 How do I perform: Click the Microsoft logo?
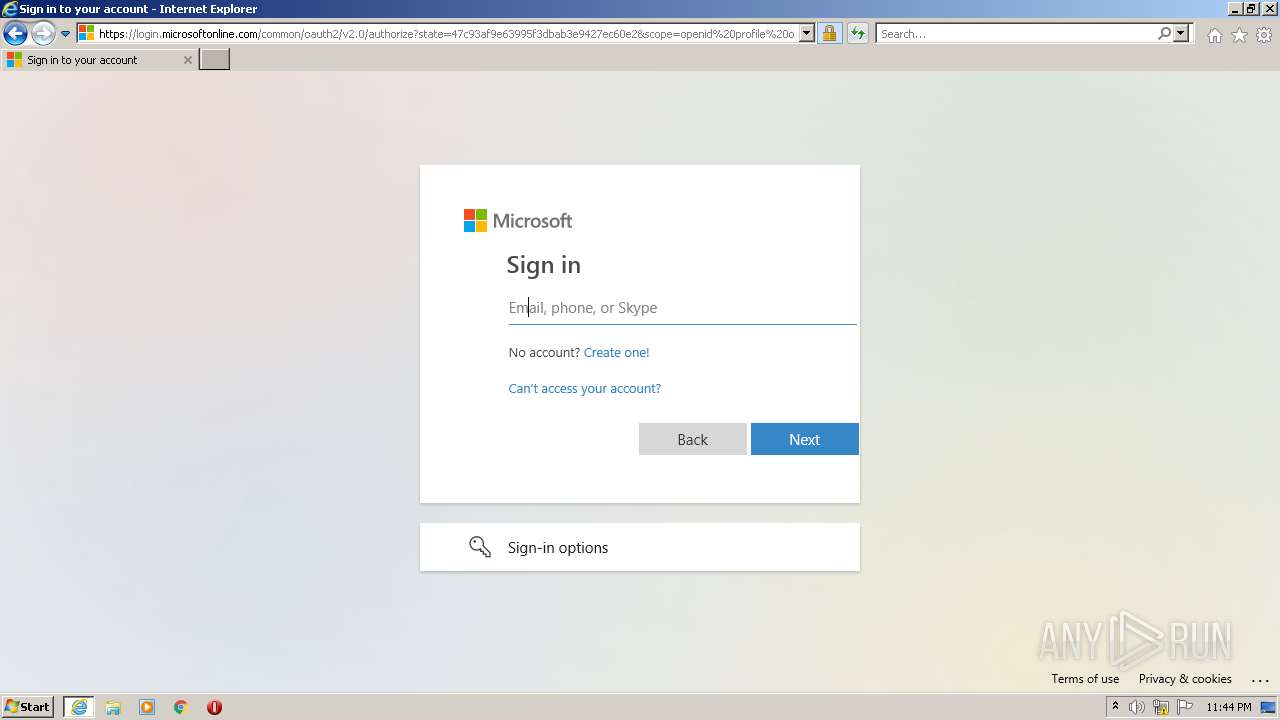(x=518, y=220)
